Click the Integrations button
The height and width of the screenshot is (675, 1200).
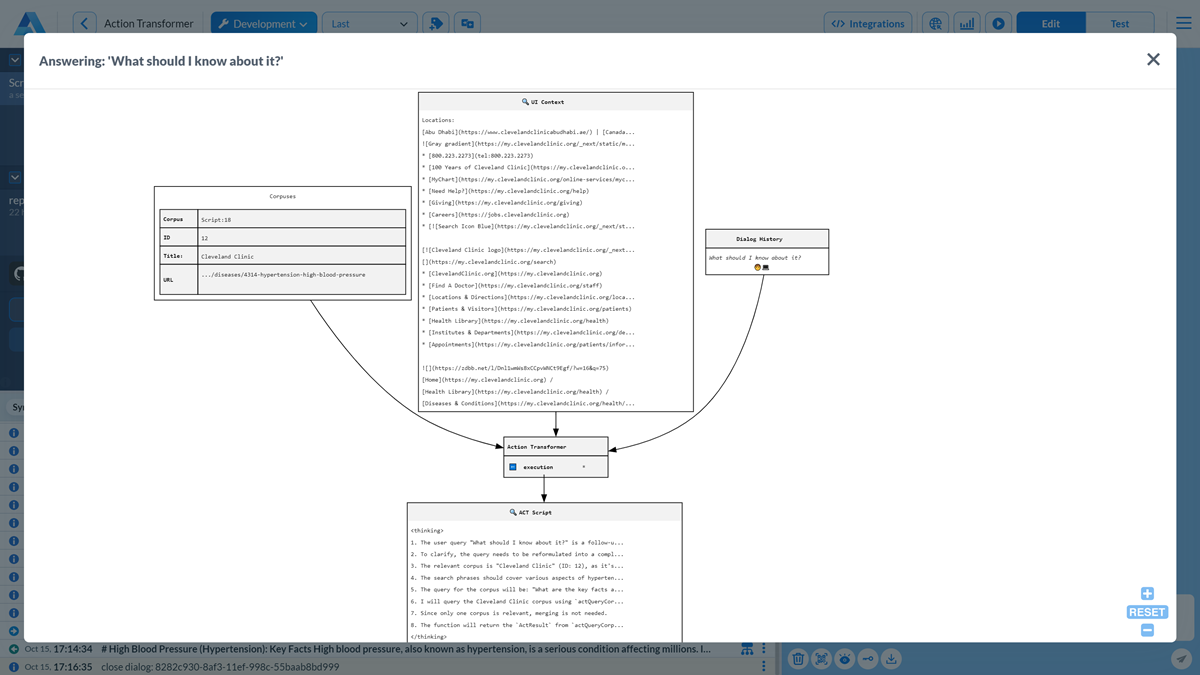coord(866,22)
